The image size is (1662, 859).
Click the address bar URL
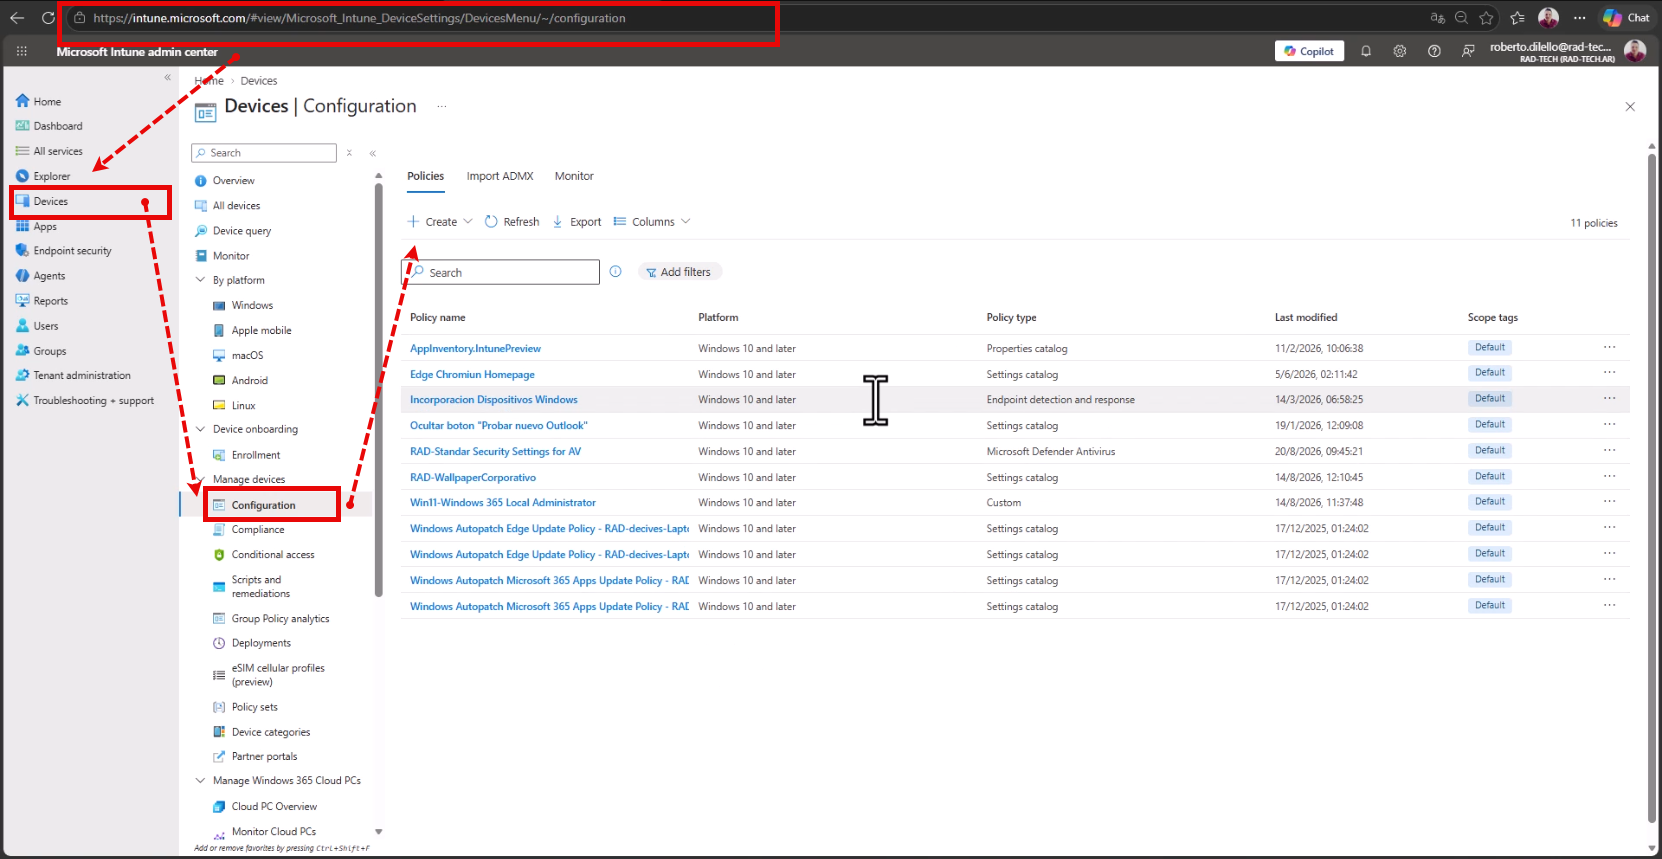pos(360,18)
